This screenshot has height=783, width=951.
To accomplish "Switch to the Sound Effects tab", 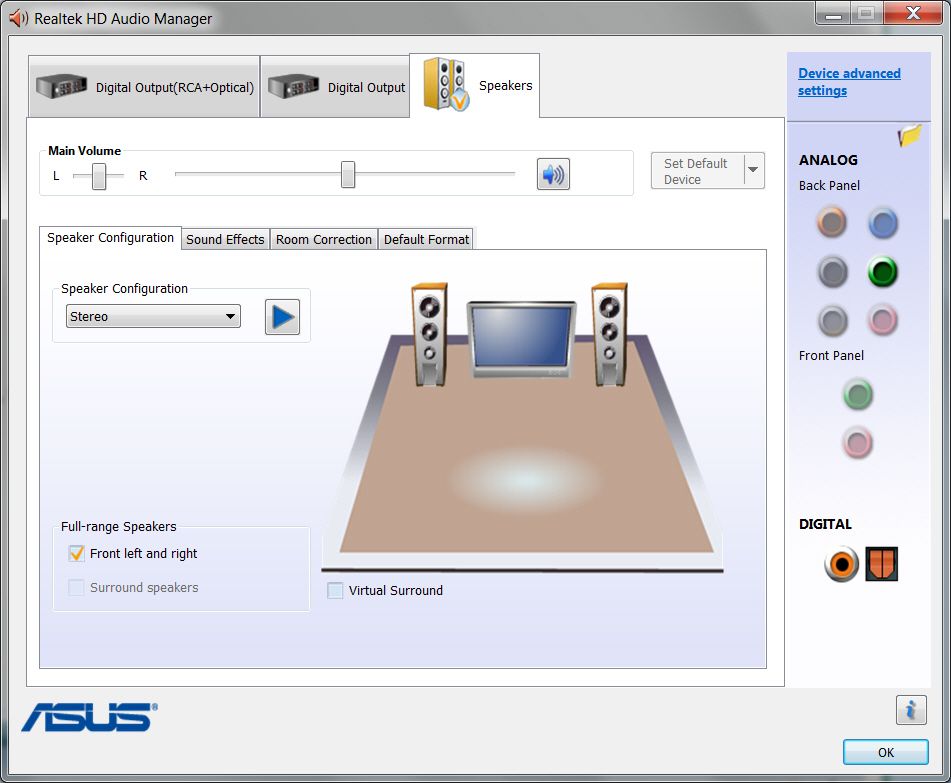I will pos(225,239).
